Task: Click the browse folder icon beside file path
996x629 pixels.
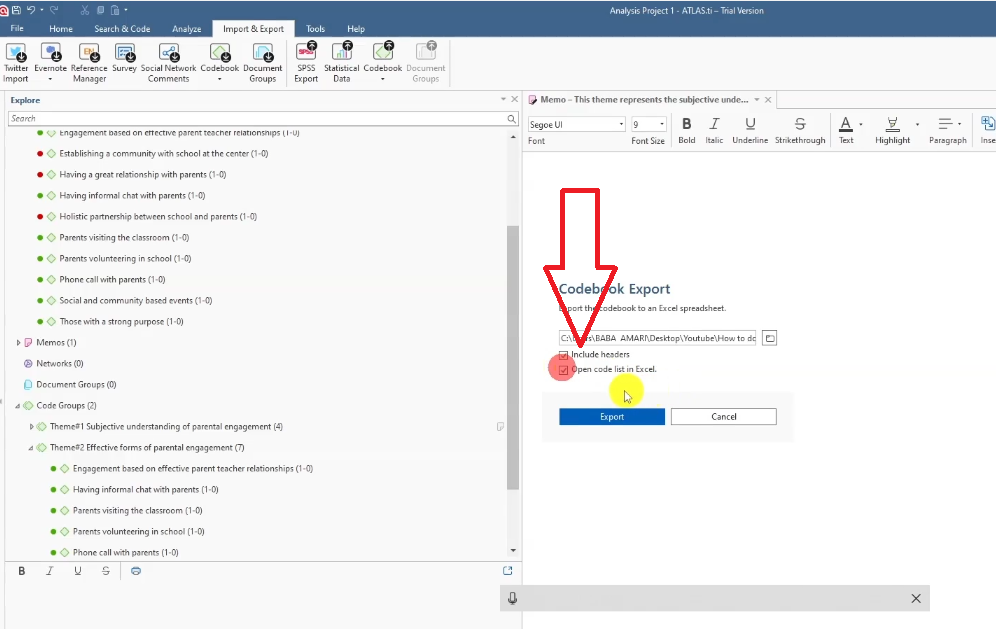Action: point(769,338)
